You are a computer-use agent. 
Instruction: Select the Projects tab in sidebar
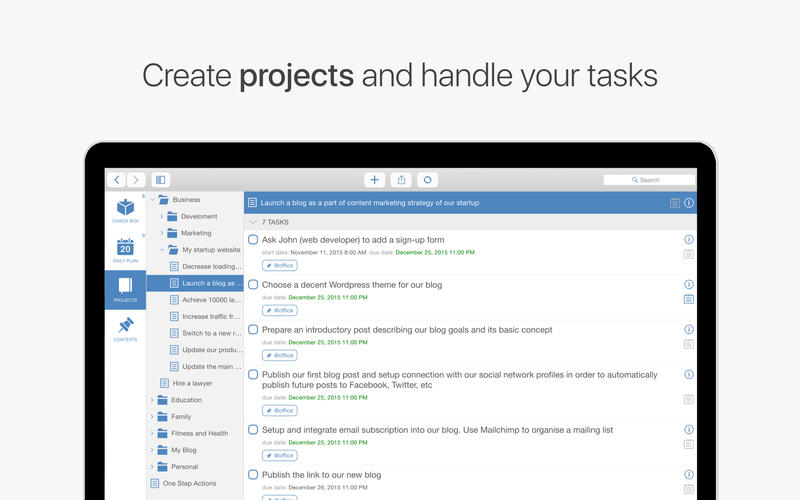pos(125,289)
